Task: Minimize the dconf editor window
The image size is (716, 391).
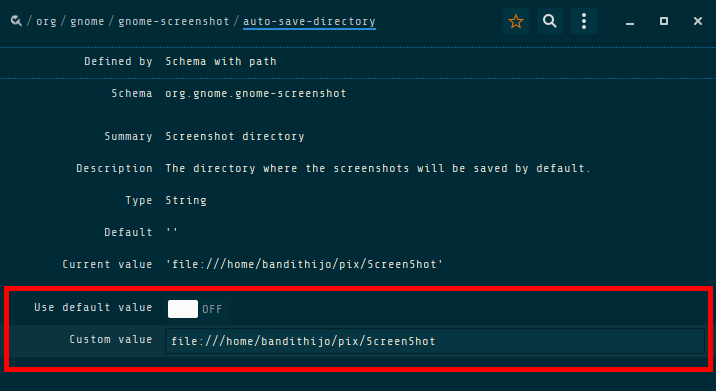Action: point(630,21)
